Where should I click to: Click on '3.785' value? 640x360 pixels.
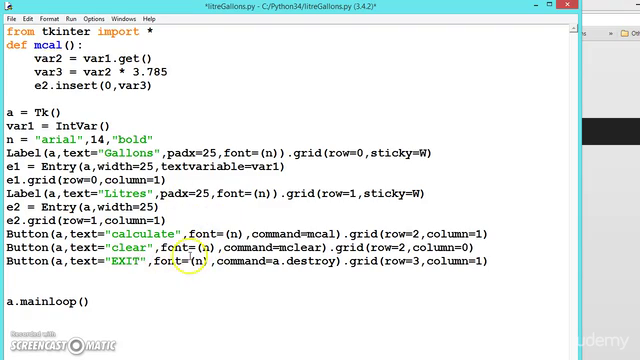coord(150,72)
